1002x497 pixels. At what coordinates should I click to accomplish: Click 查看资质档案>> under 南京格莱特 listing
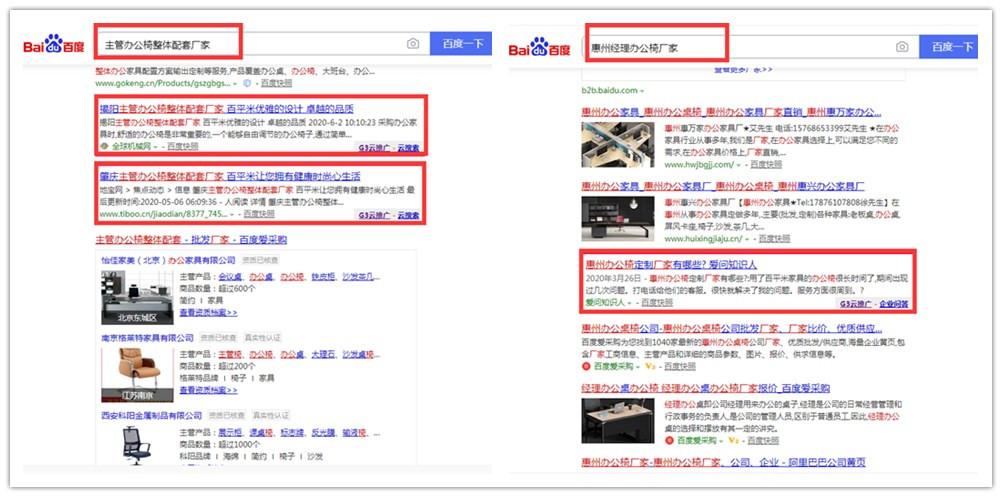coord(208,390)
